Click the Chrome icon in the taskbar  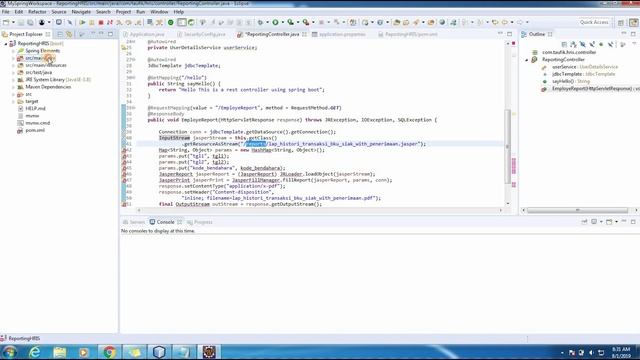coord(109,352)
